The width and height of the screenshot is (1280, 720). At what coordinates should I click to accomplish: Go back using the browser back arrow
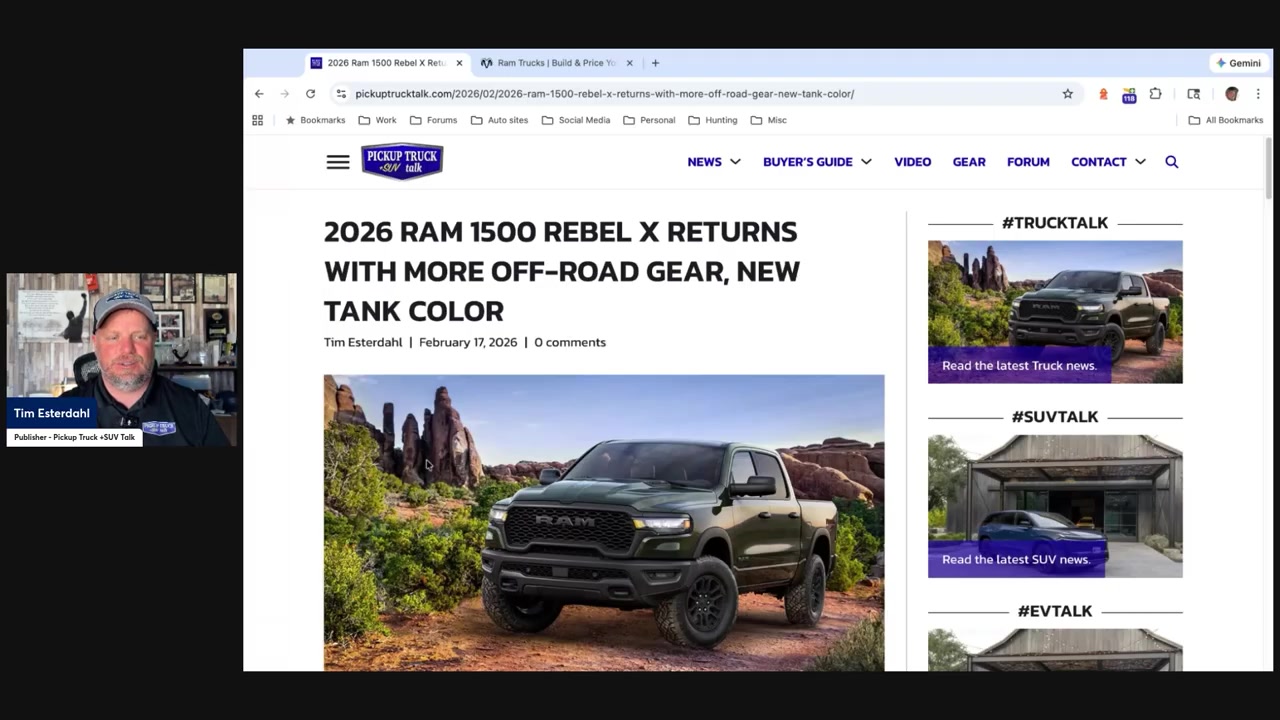tap(259, 93)
